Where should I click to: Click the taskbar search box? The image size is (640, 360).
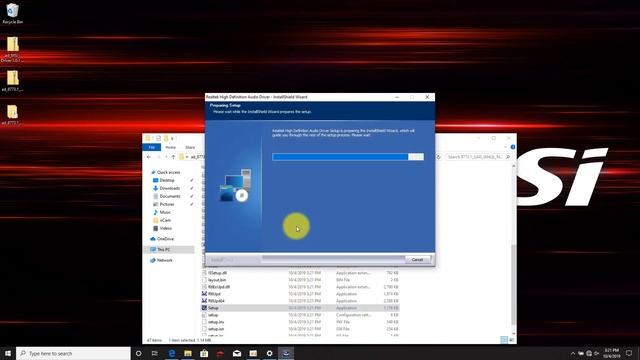point(73,353)
